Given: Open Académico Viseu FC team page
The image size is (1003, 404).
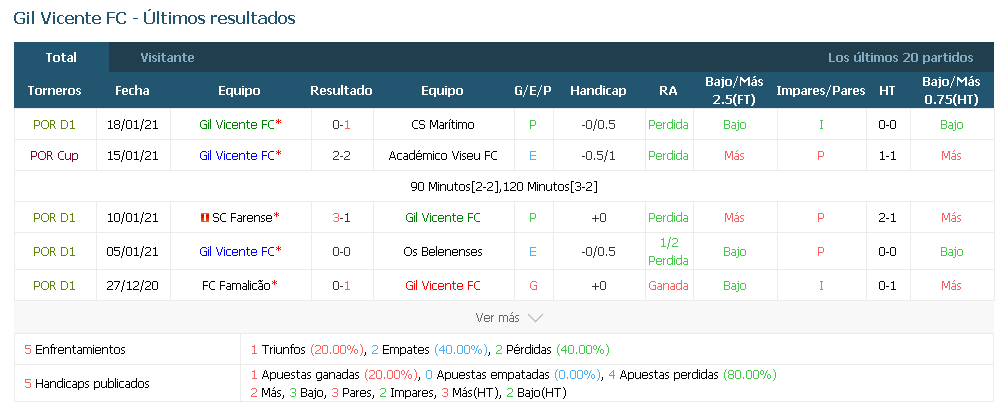Looking at the screenshot, I should (x=443, y=155).
